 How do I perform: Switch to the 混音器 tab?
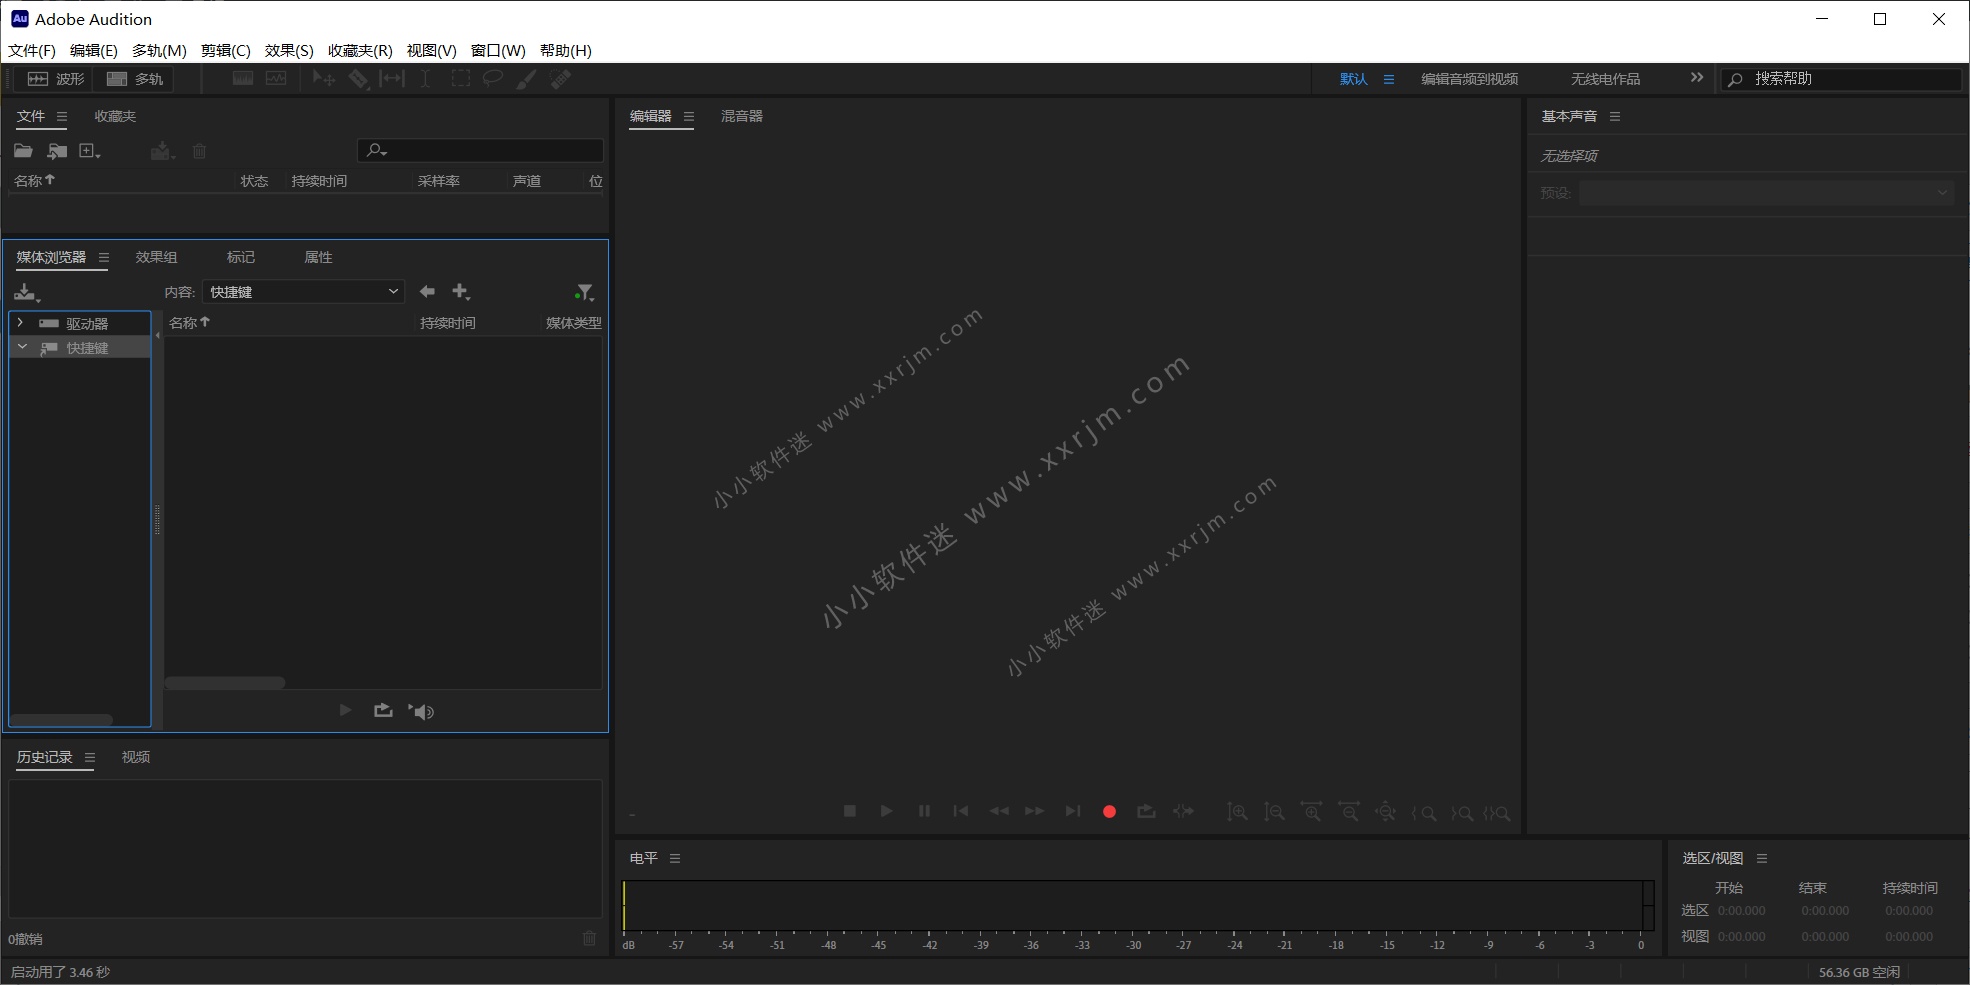point(741,116)
